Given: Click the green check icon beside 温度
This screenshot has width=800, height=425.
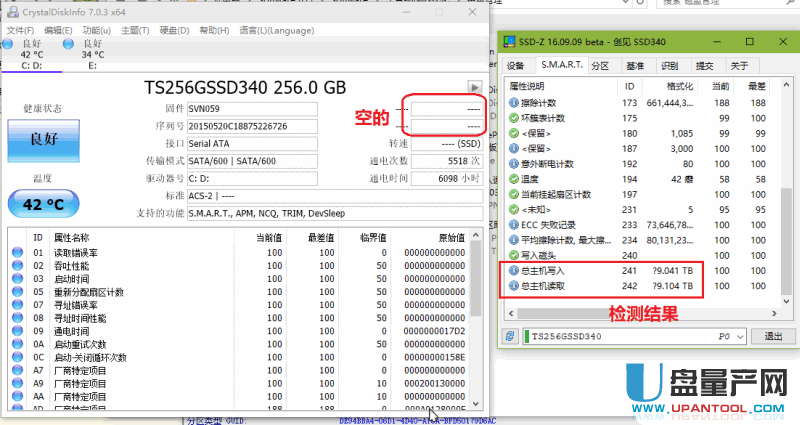Looking at the screenshot, I should pyautogui.click(x=514, y=178).
